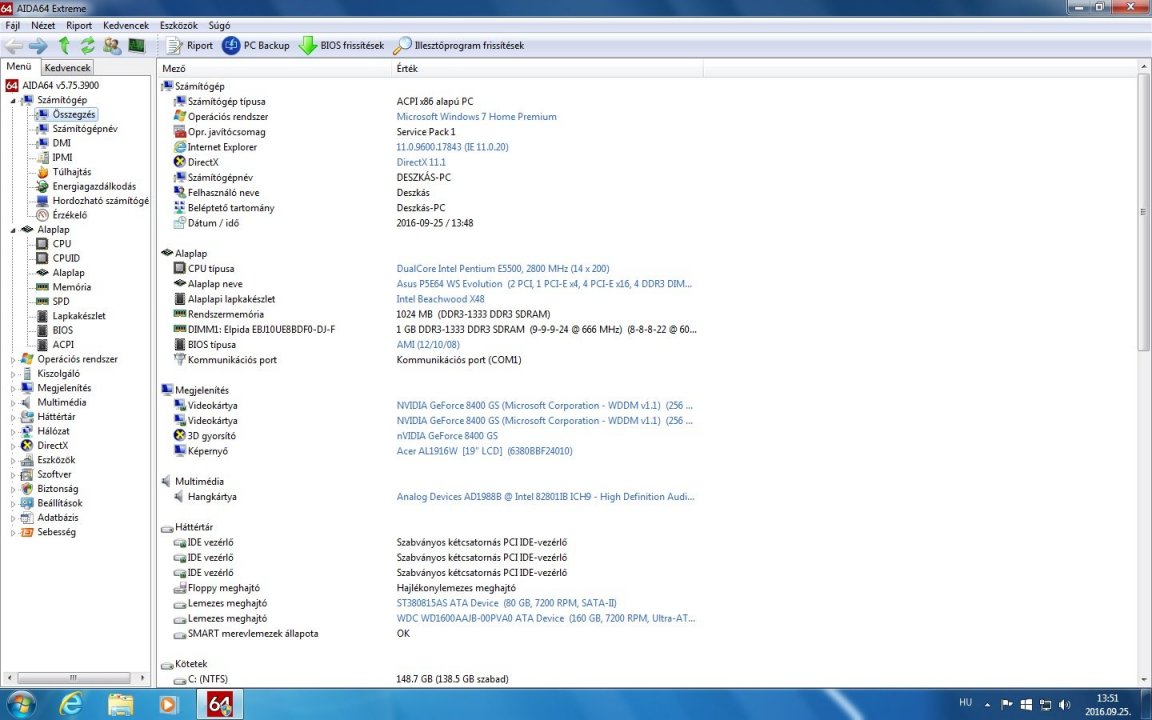Open the DirectX 11.1 value link
Viewport: 1152px width, 720px height.
click(x=421, y=162)
